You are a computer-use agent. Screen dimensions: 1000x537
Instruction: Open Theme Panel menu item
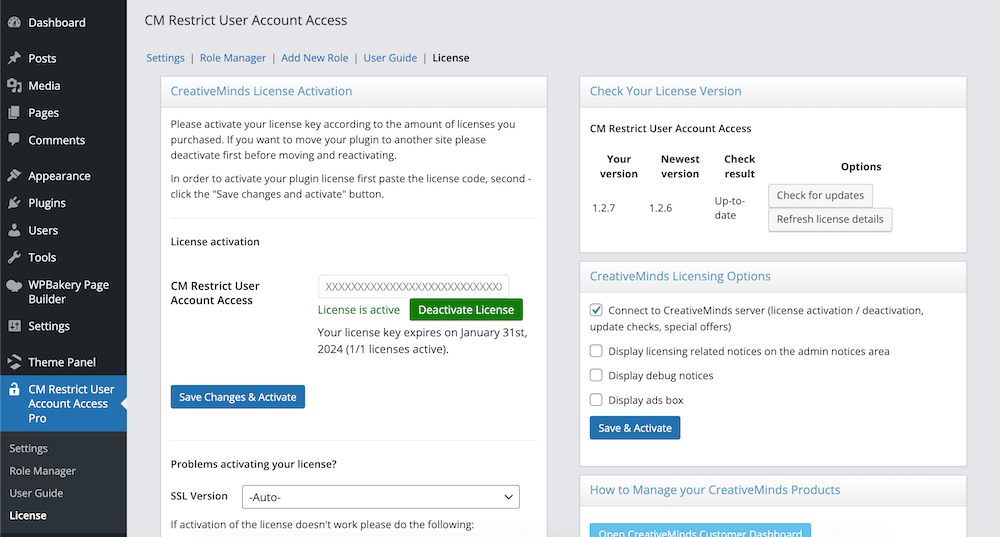(x=63, y=362)
